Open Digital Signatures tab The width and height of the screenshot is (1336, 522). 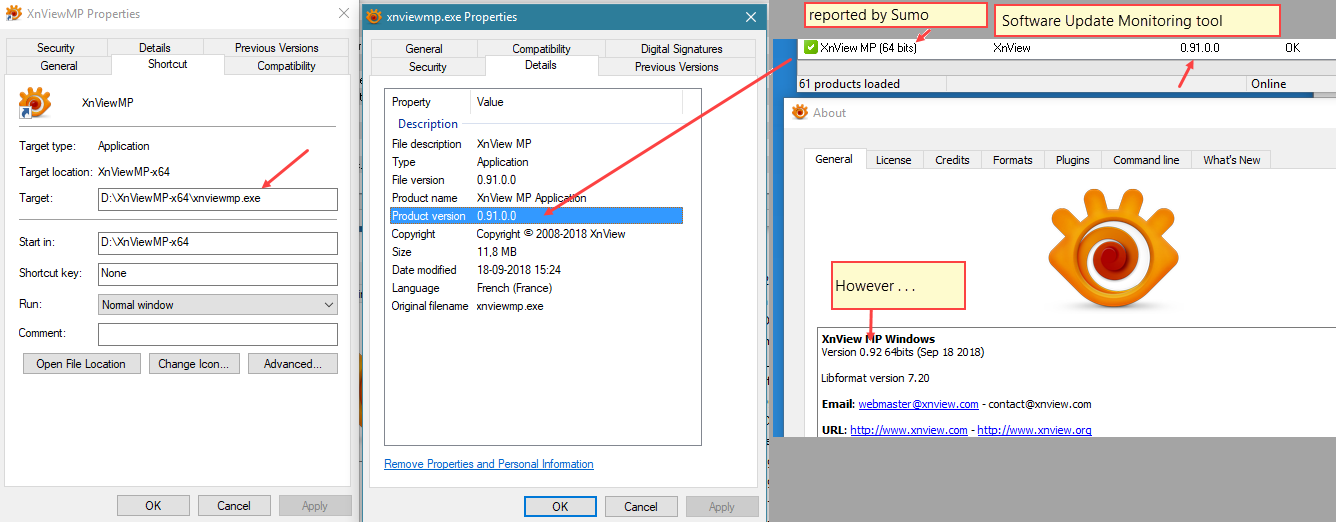tap(682, 48)
